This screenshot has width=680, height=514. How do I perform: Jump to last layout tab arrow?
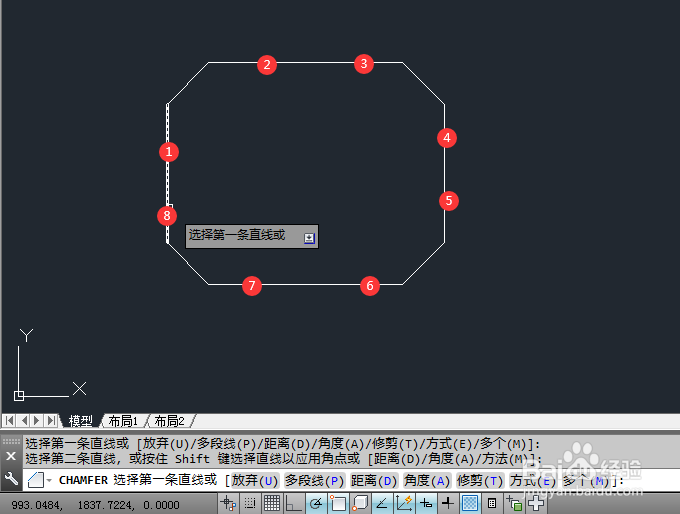pos(51,420)
